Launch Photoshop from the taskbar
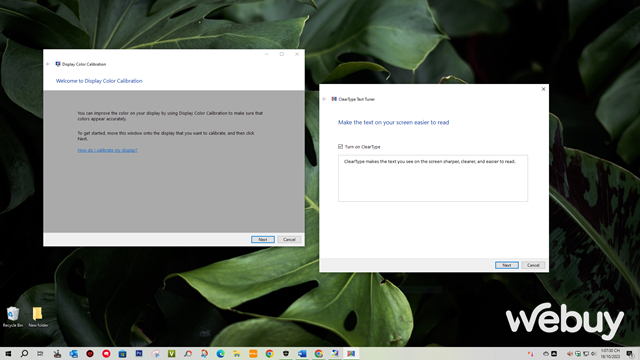640x360 pixels. click(139, 353)
